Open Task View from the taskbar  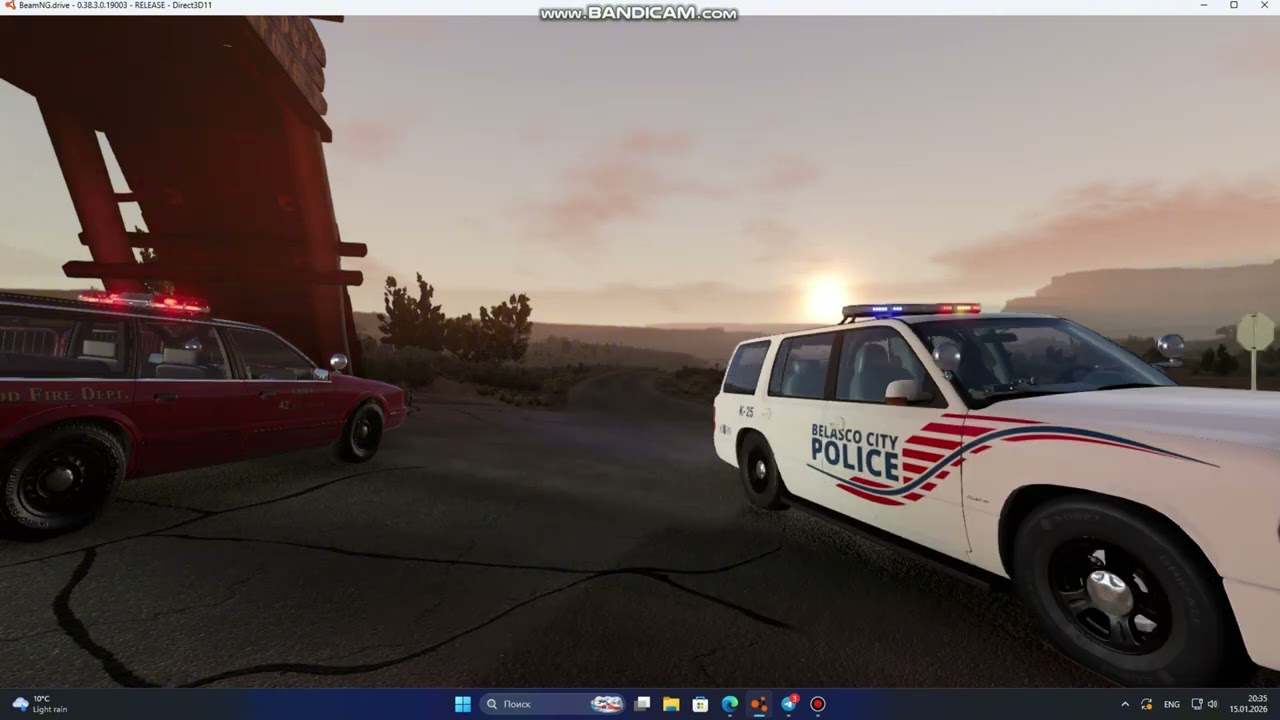tap(643, 704)
